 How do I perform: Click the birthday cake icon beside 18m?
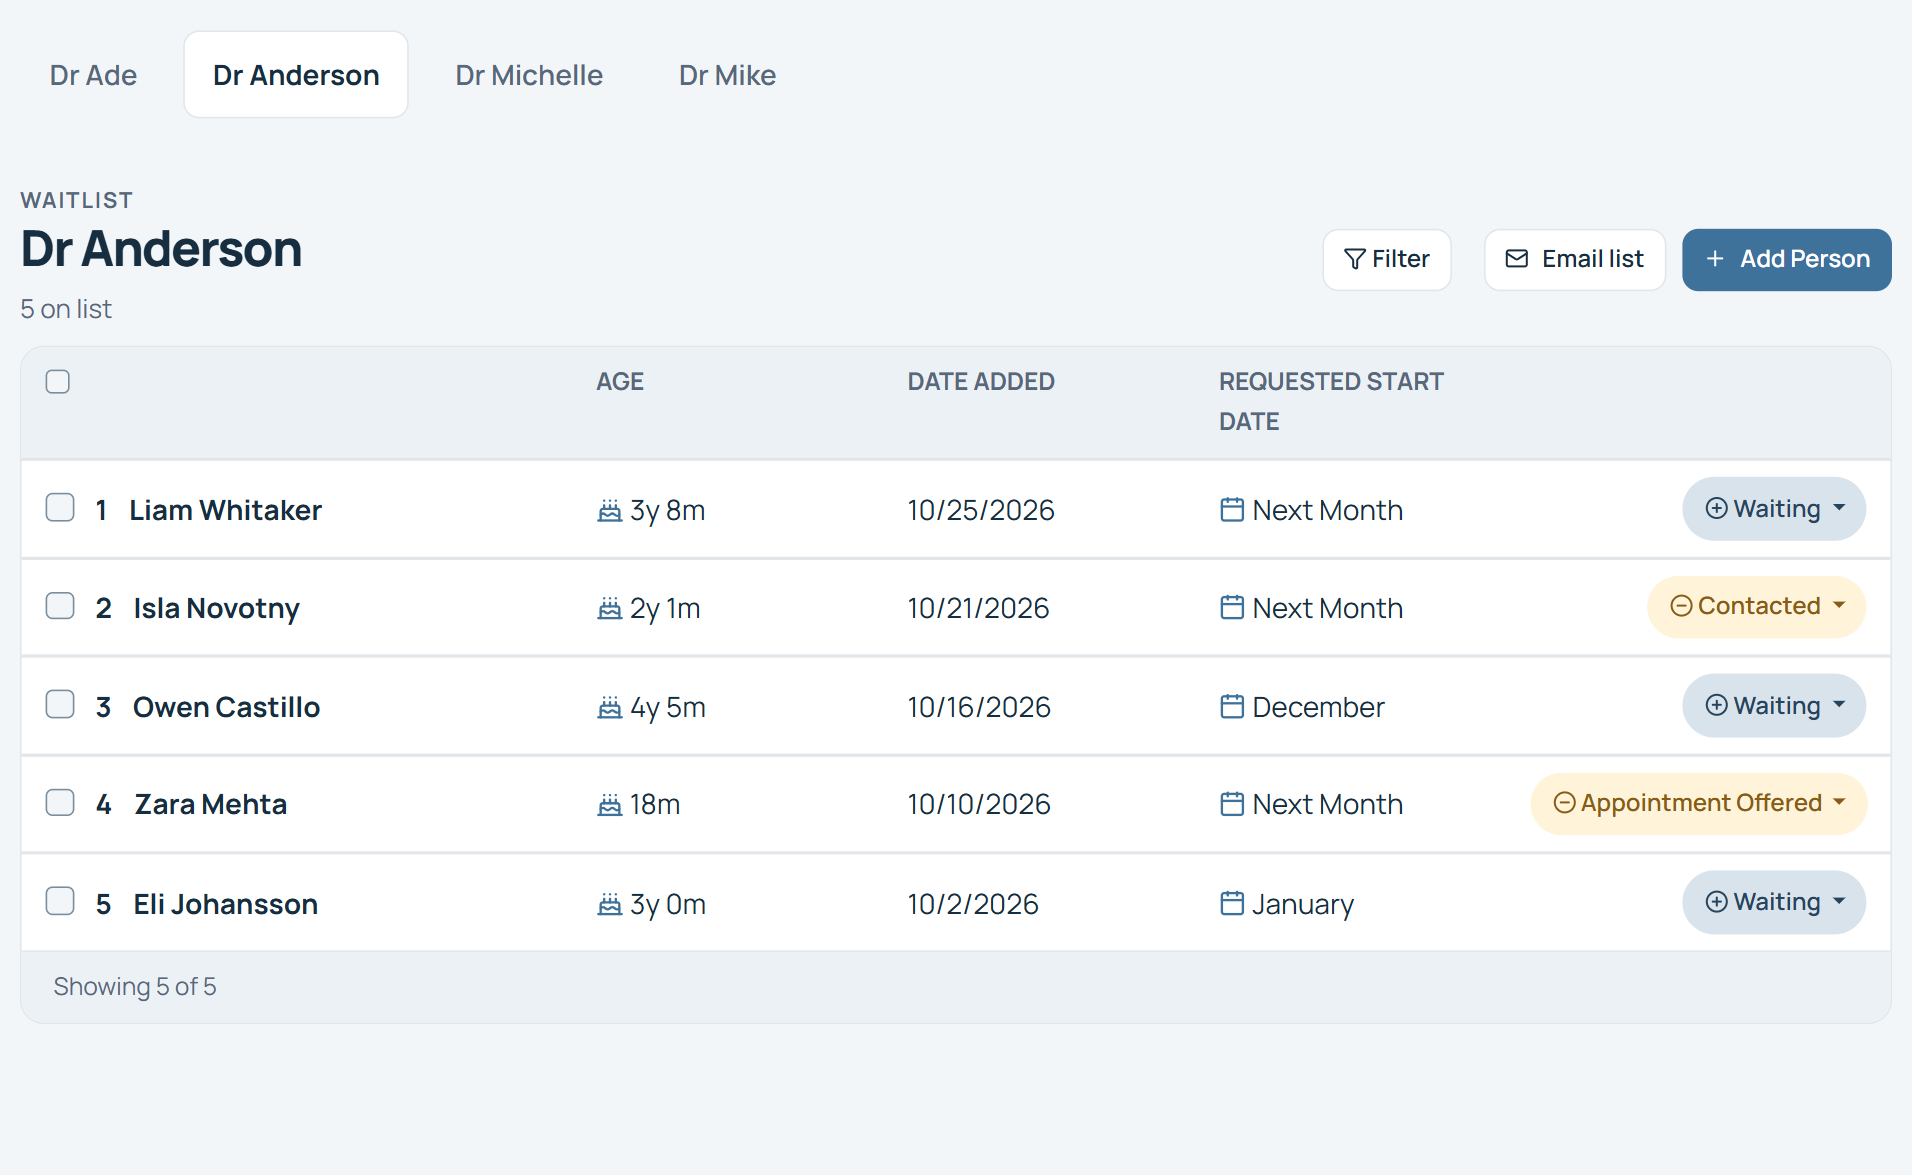609,804
